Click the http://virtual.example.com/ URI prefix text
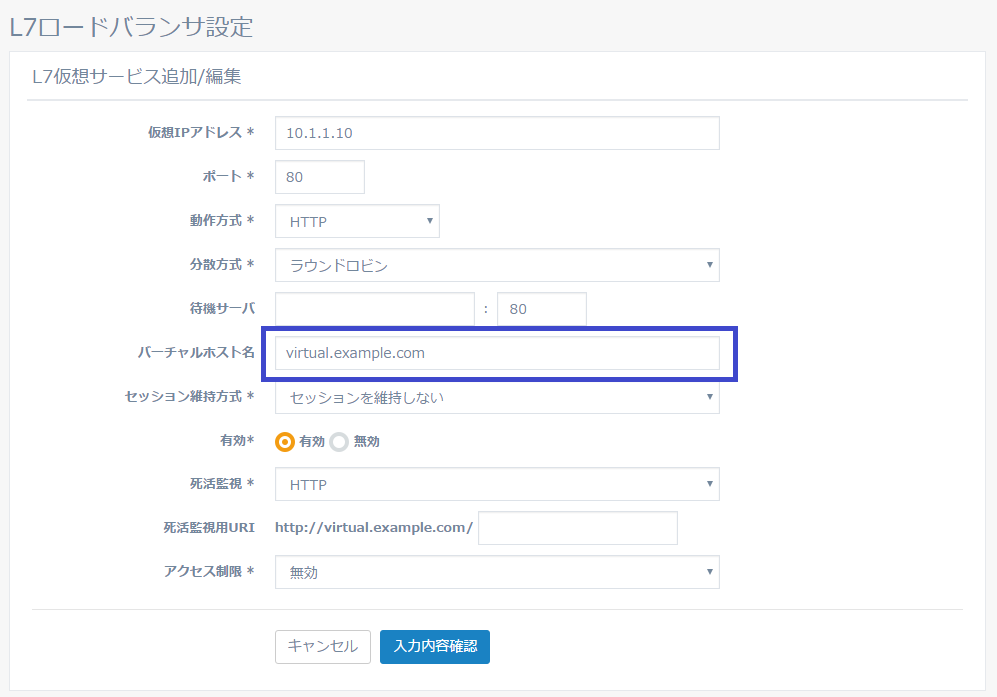The height and width of the screenshot is (697, 997). (374, 528)
